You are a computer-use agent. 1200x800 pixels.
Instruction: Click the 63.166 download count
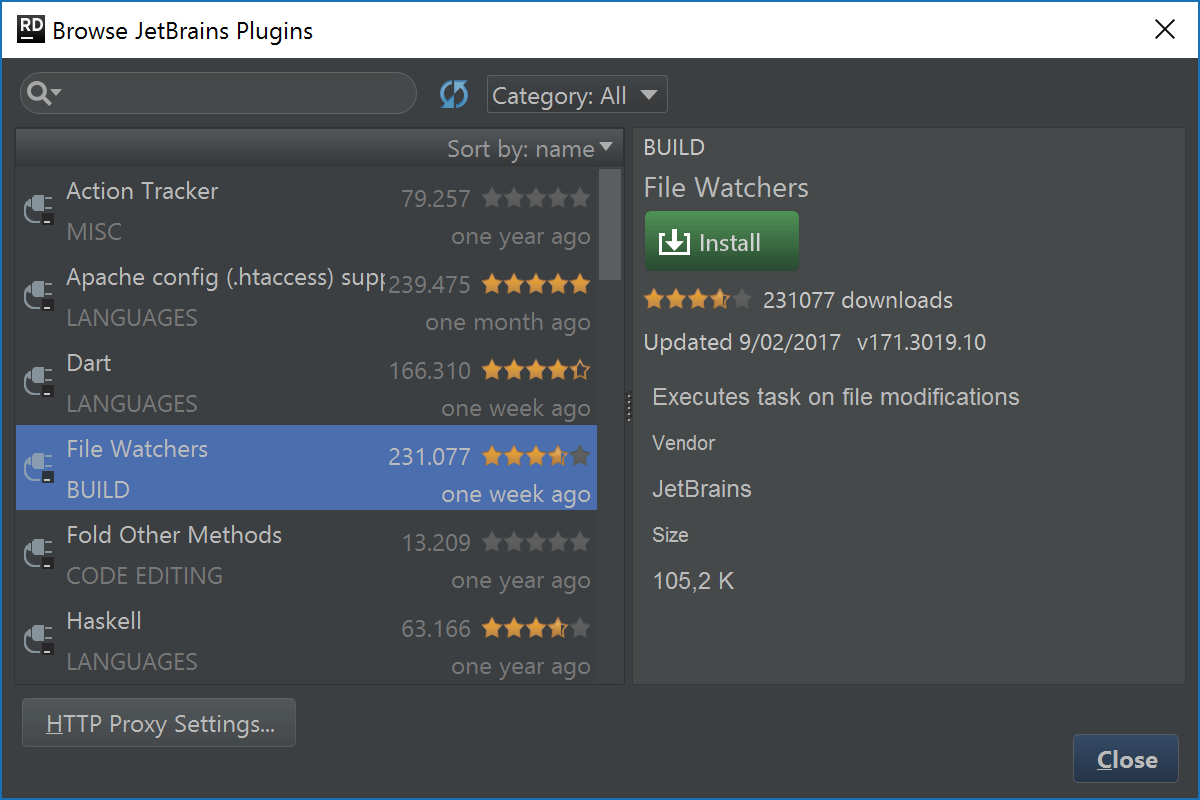coord(435,629)
